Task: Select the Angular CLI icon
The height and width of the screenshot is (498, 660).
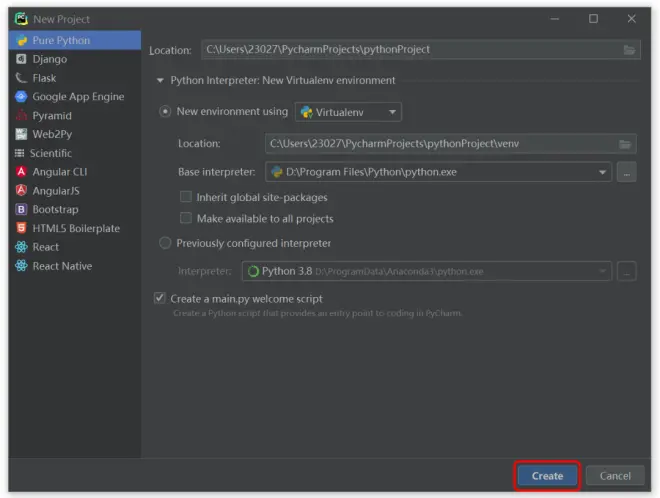Action: [21, 172]
